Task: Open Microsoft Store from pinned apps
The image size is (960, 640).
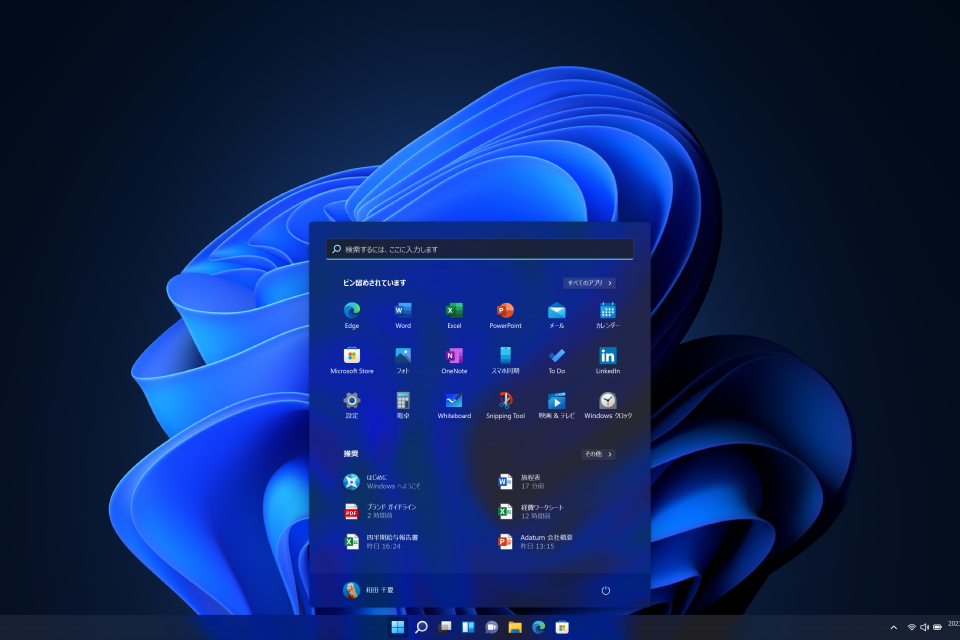Action: (351, 357)
